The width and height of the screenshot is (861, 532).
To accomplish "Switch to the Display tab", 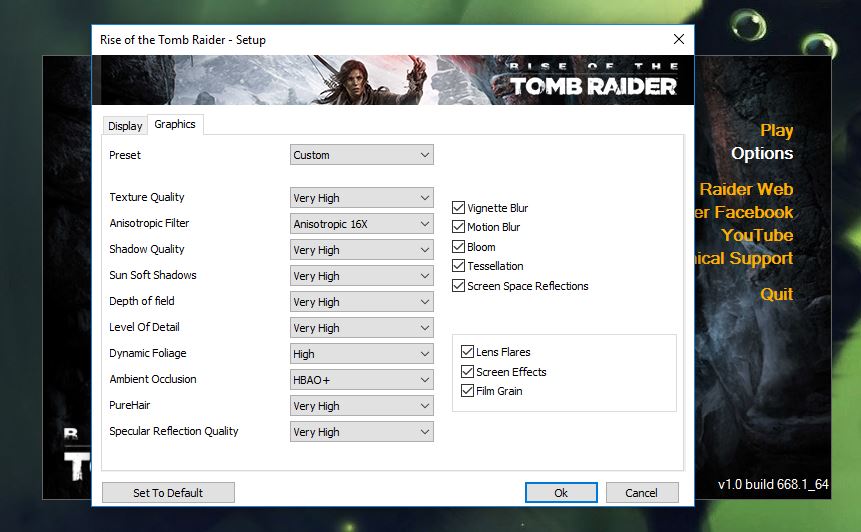I will (125, 126).
